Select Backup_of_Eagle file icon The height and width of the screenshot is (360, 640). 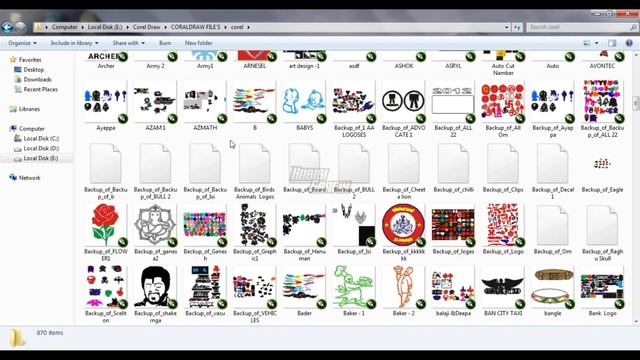point(602,164)
